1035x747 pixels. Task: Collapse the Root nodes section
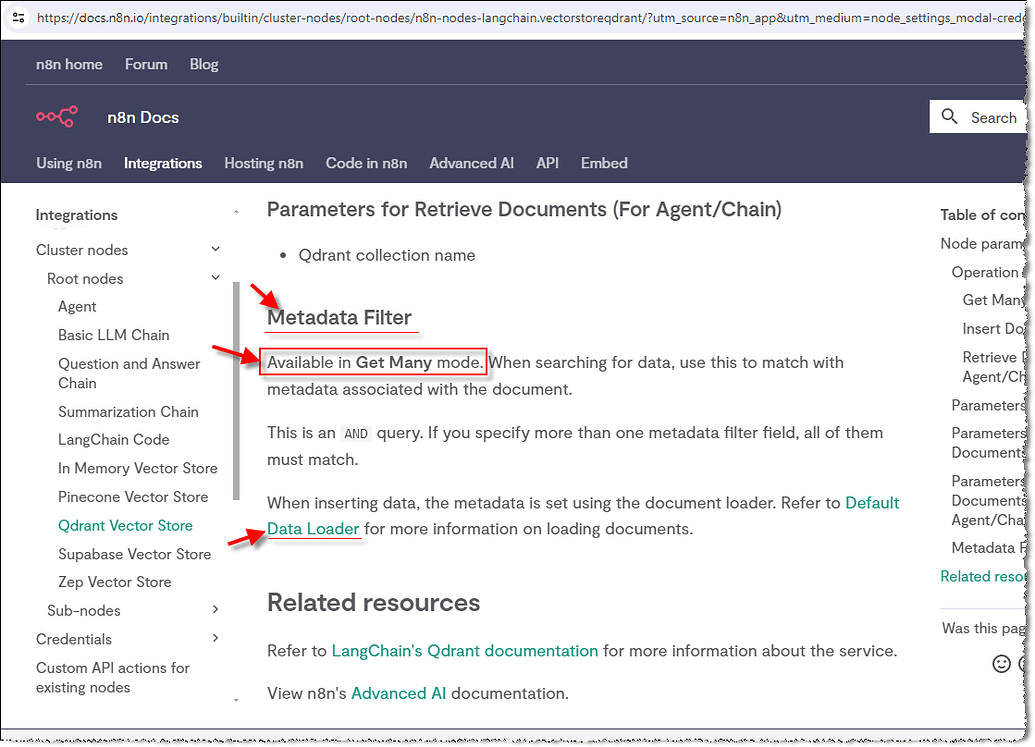[214, 278]
